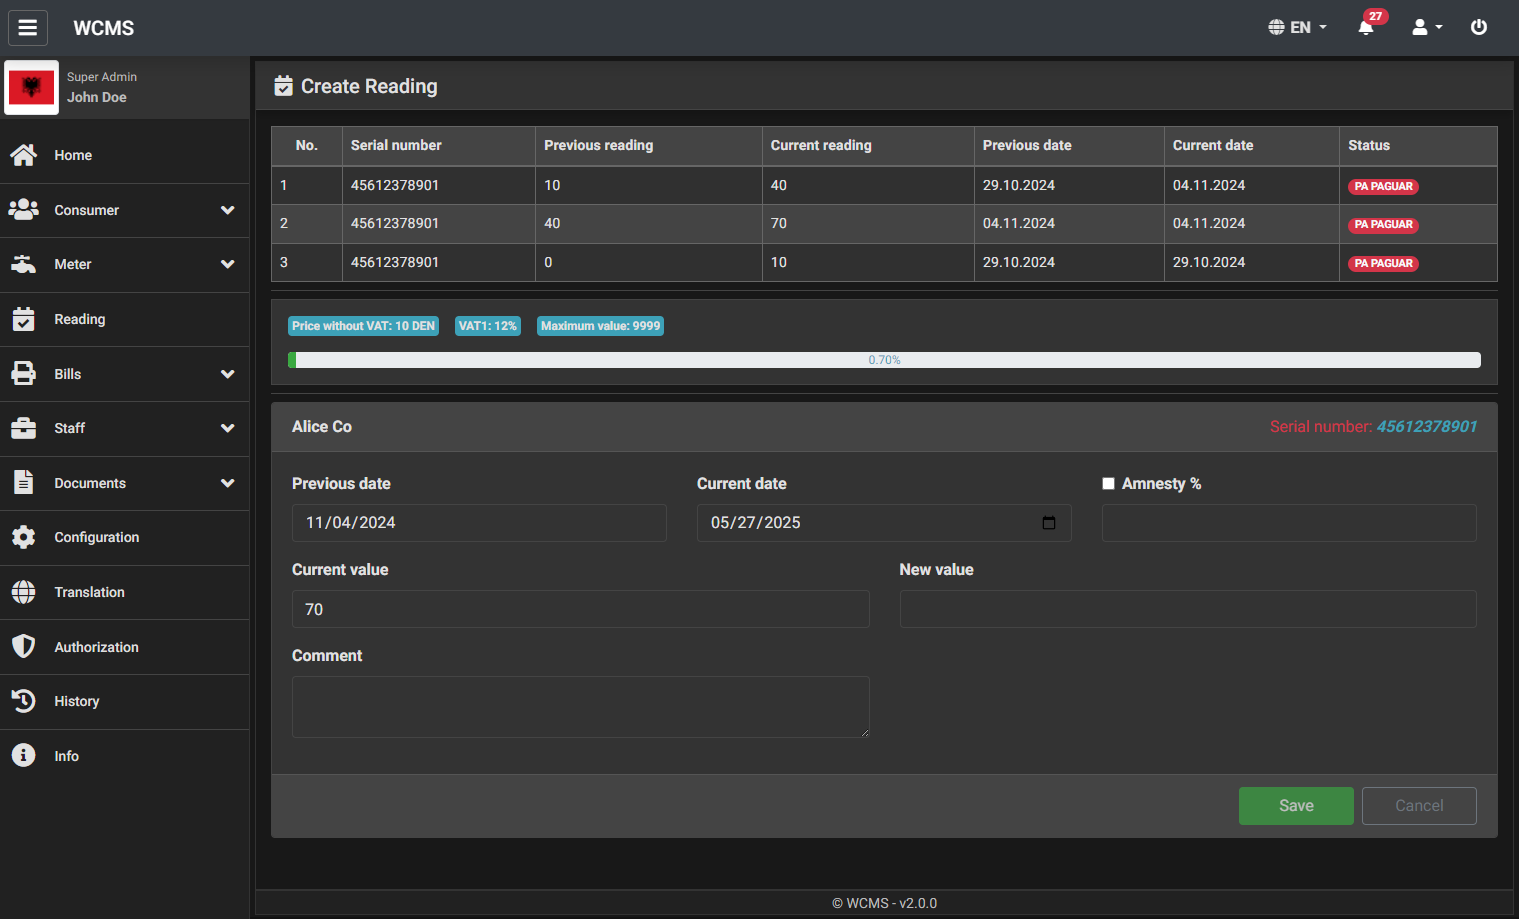
Task: Click the Translation globe icon
Action: click(24, 592)
